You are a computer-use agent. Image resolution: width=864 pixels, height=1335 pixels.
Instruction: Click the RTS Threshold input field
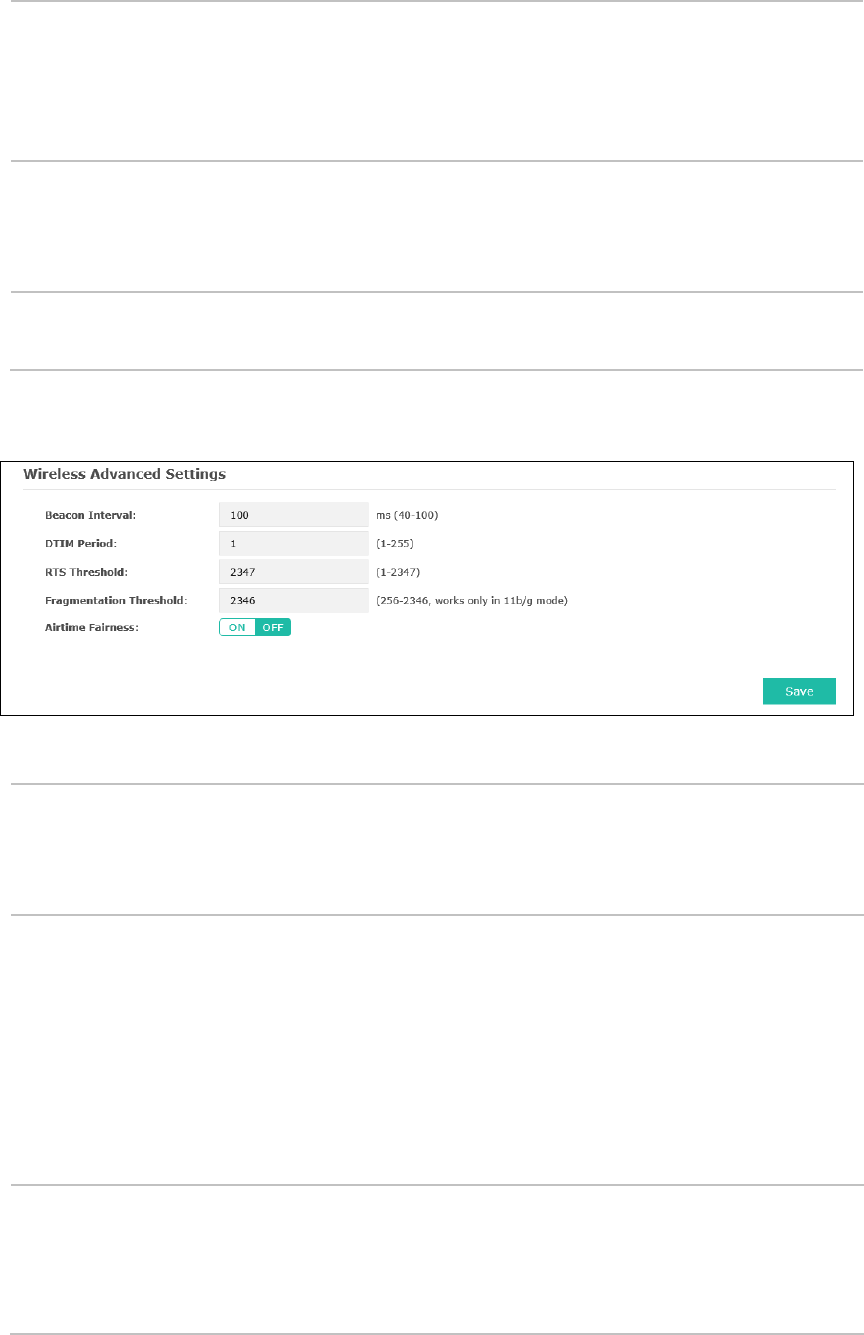[294, 572]
